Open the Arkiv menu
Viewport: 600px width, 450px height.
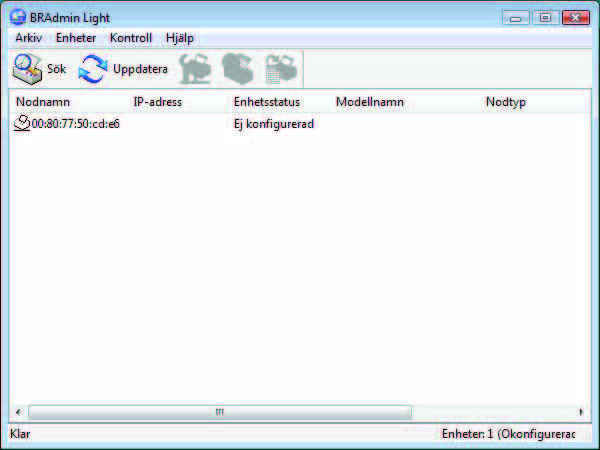29,38
